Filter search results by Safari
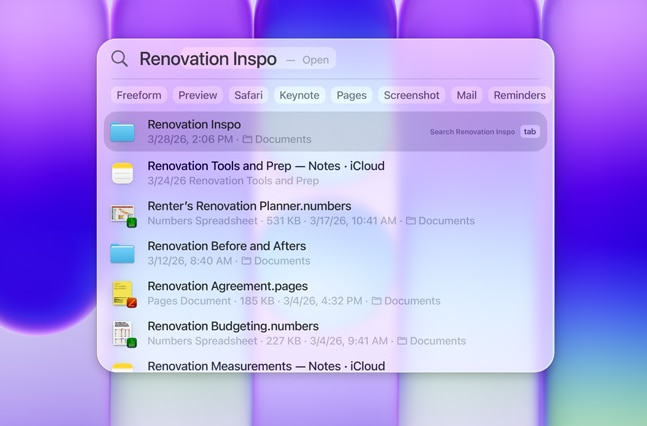 tap(248, 95)
